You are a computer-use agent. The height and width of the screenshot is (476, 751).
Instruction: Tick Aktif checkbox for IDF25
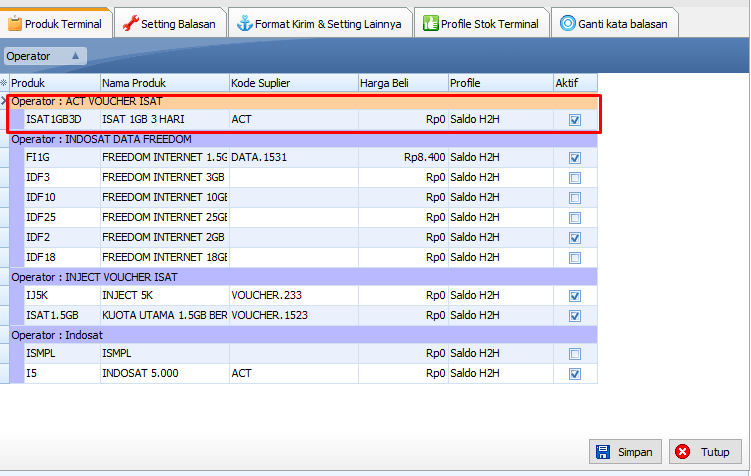(x=575, y=218)
